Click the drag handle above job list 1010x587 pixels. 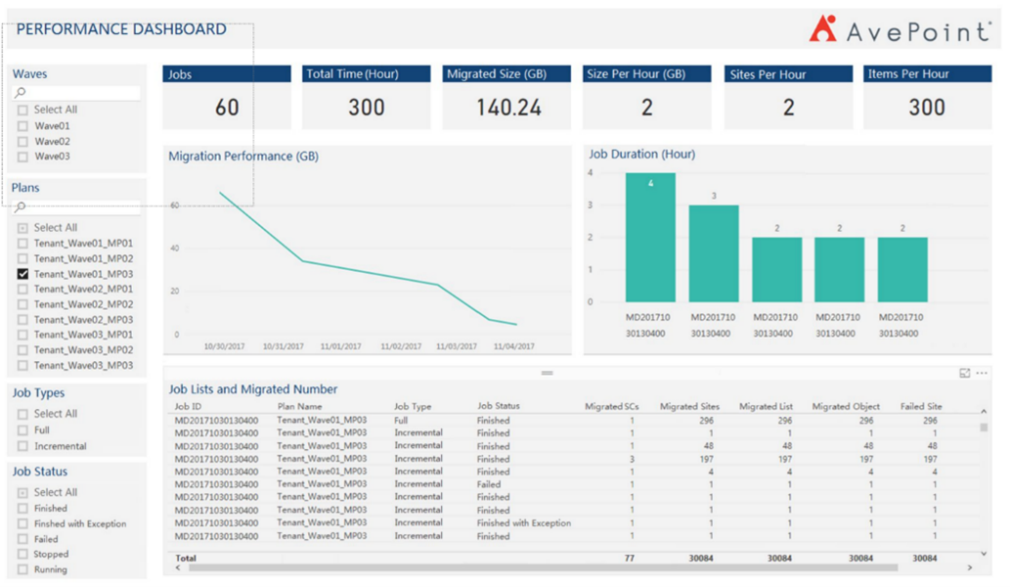point(547,373)
